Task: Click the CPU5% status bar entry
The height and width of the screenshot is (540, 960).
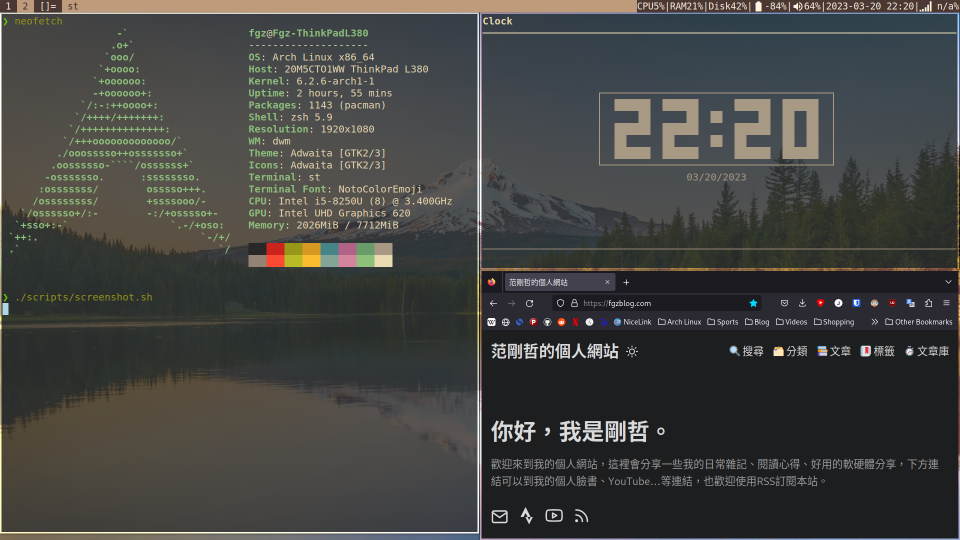Action: pos(651,6)
